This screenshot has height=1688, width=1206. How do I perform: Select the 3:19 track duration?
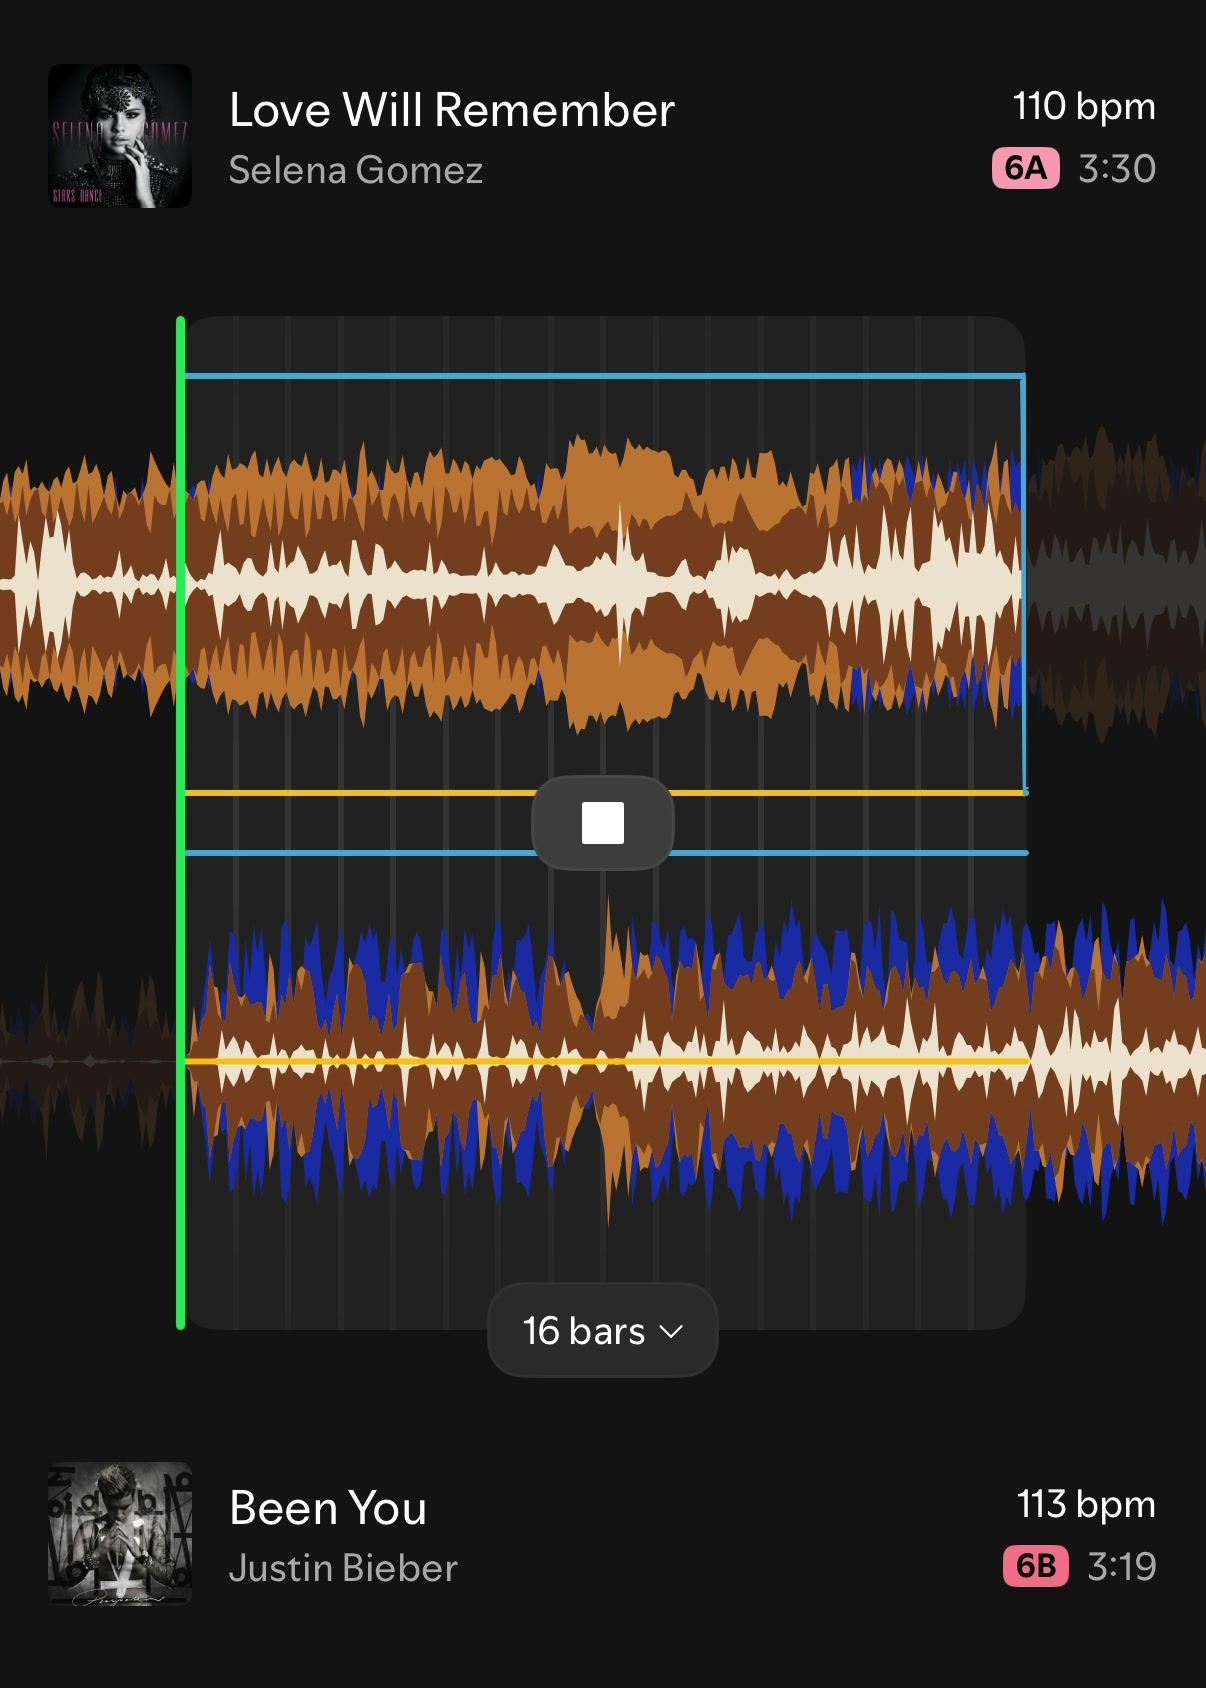[1122, 1566]
